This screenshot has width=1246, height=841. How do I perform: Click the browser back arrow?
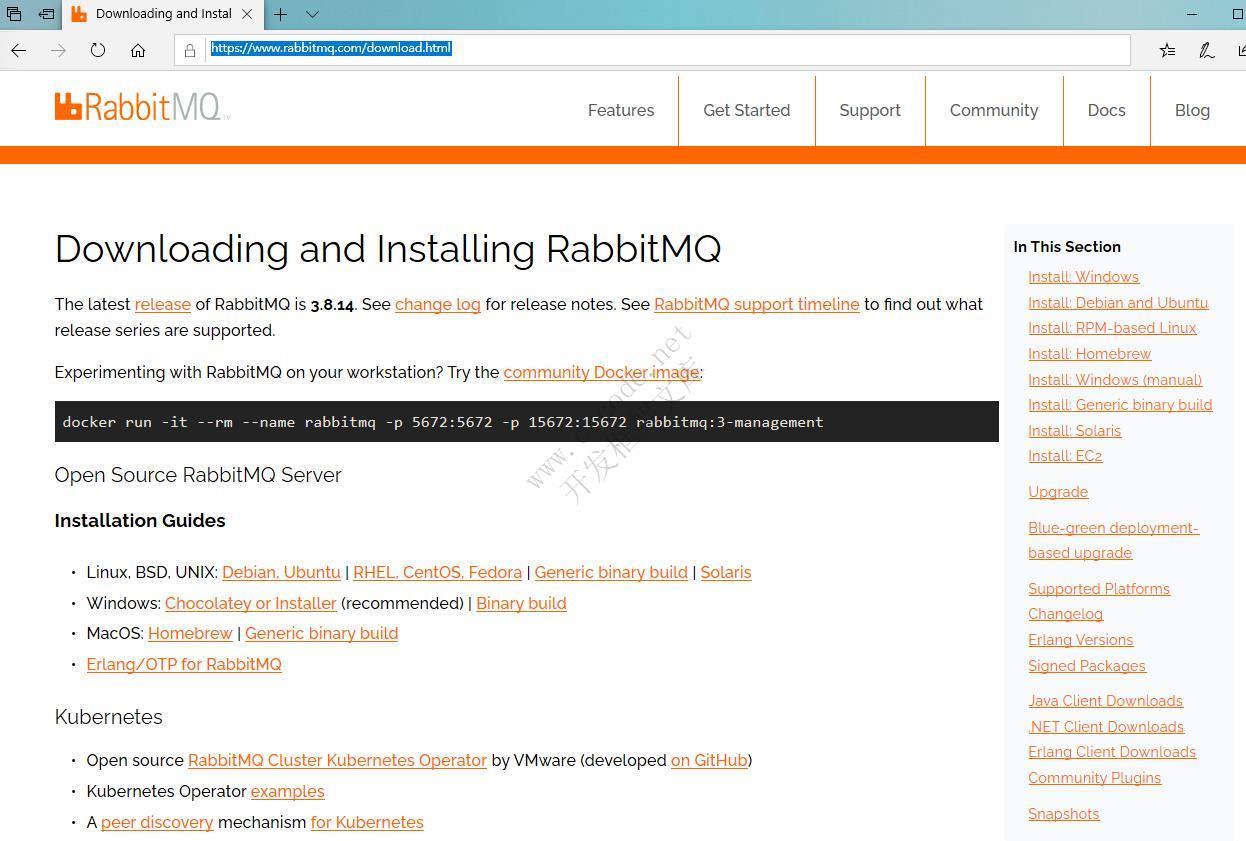pyautogui.click(x=19, y=50)
